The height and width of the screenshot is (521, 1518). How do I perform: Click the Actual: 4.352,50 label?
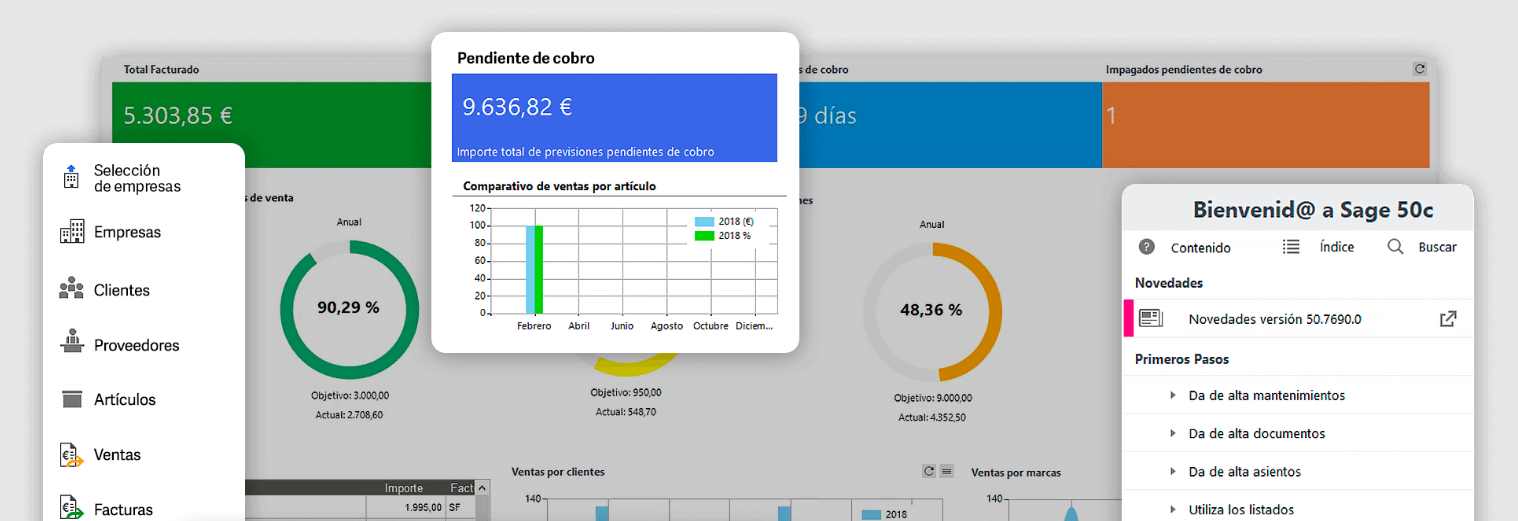pos(931,417)
